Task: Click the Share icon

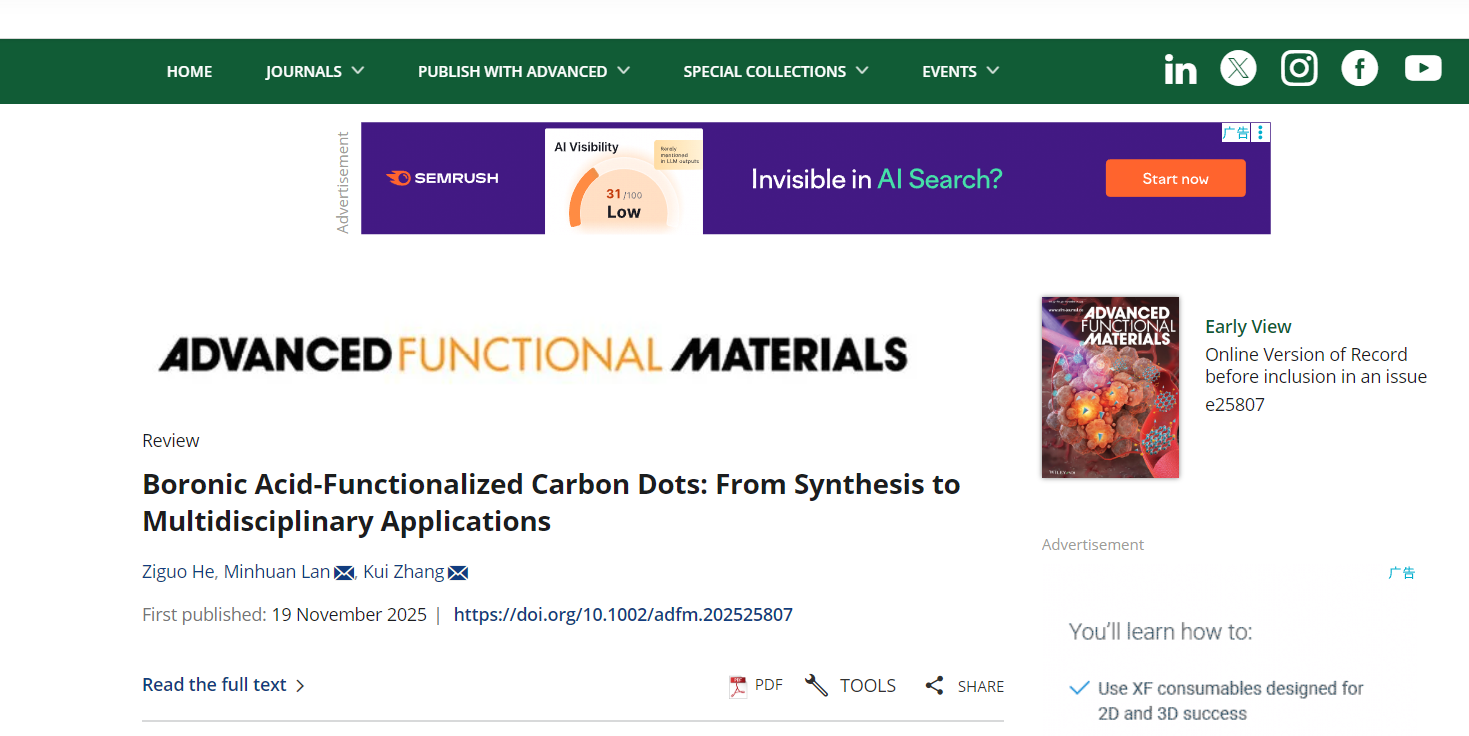Action: point(934,686)
